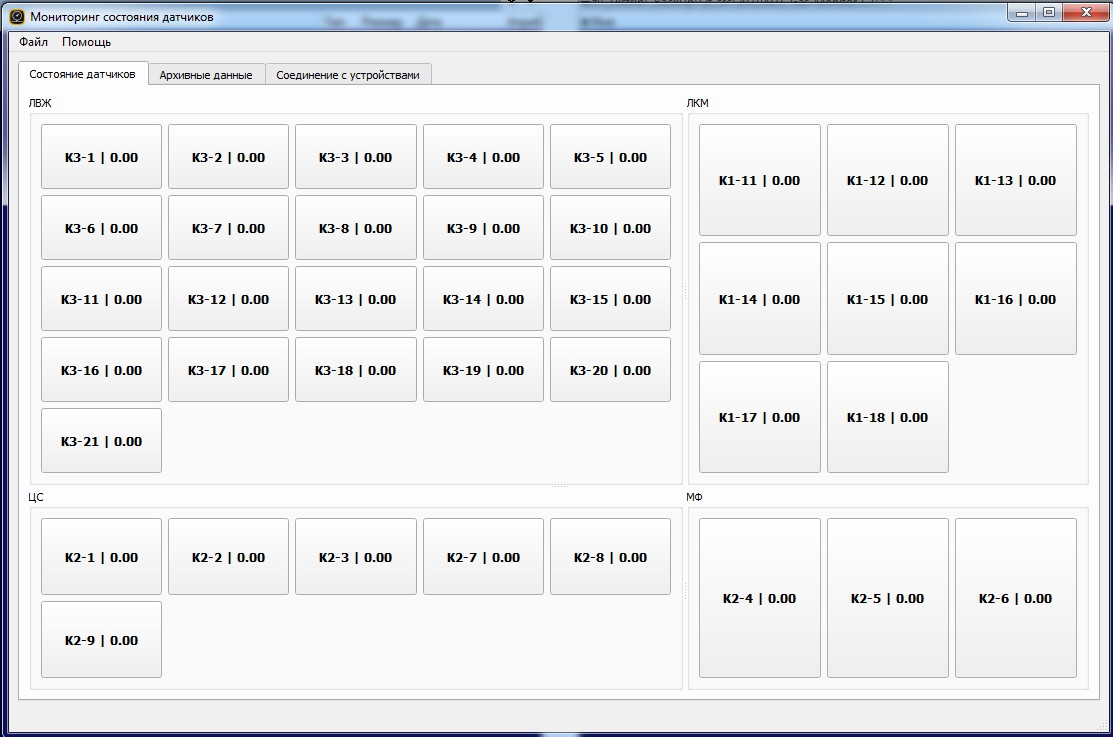Select sensor К2-7 button

pos(483,557)
